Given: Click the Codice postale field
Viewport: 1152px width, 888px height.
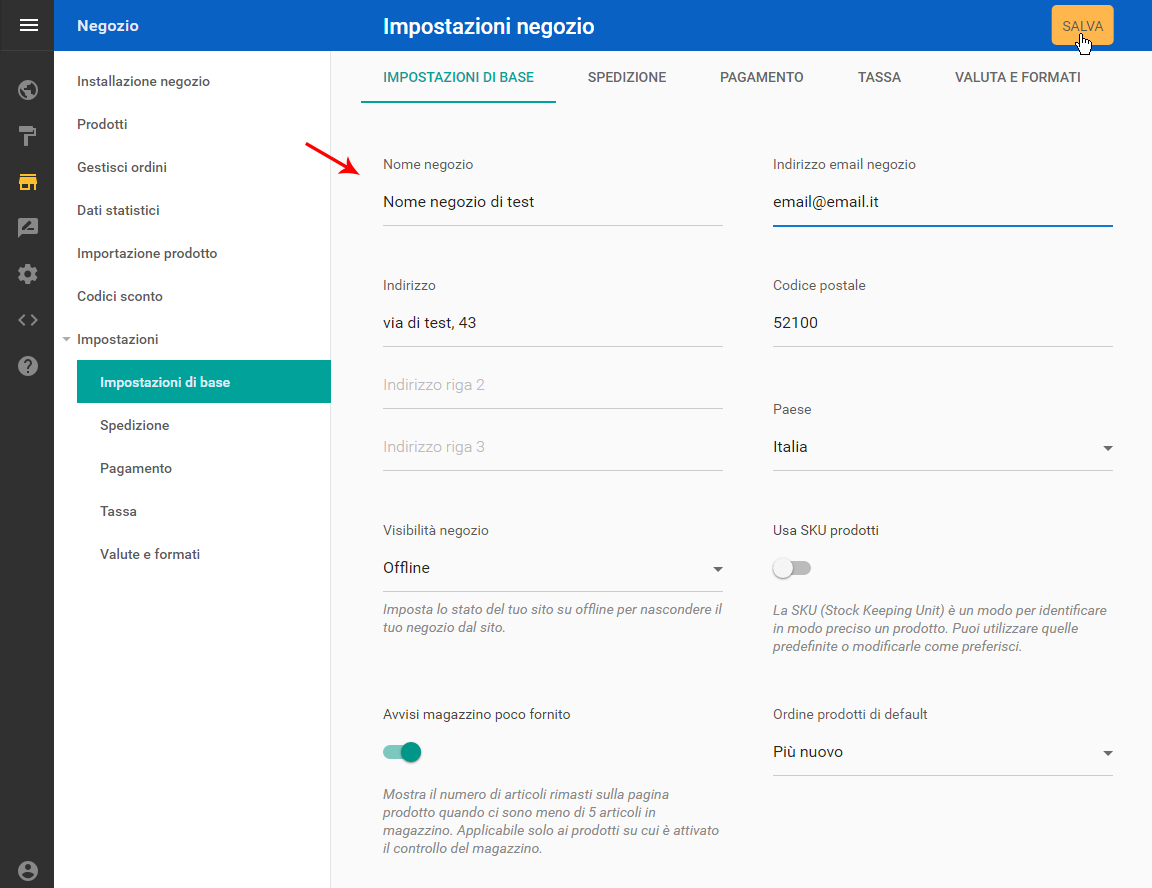Looking at the screenshot, I should click(x=943, y=323).
